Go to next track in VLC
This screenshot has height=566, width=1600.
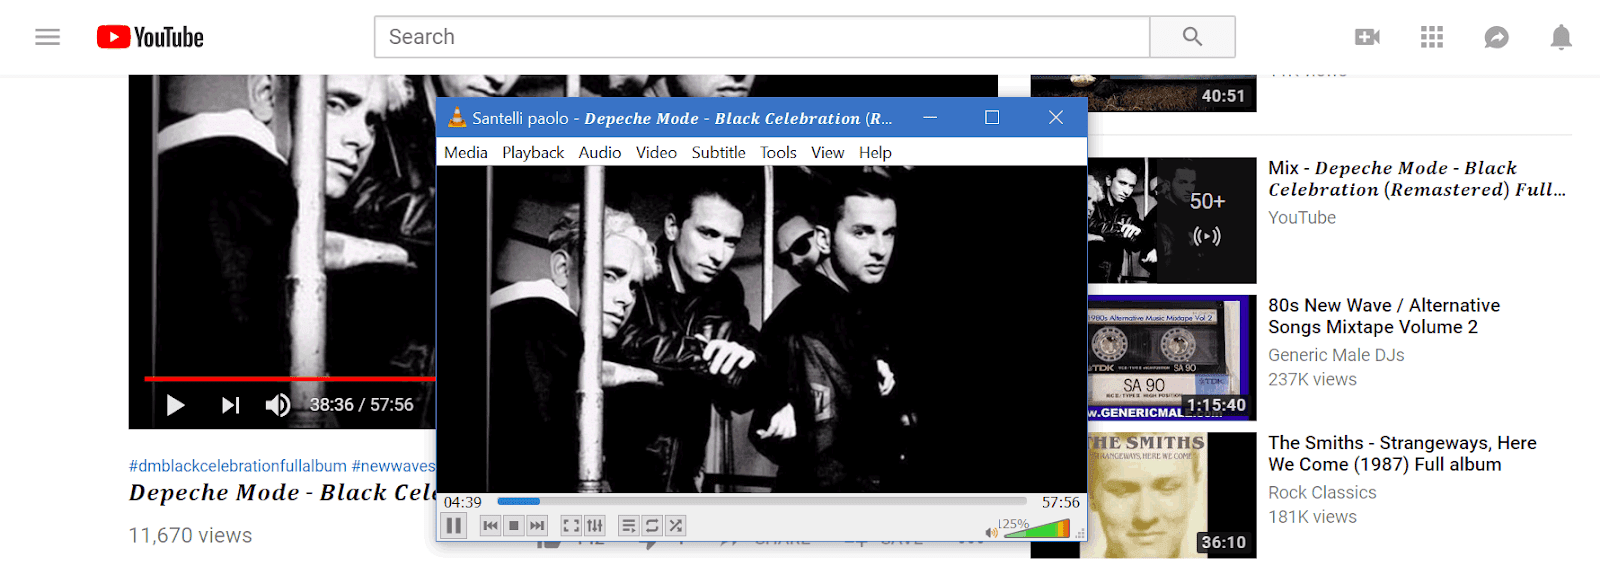(x=537, y=525)
